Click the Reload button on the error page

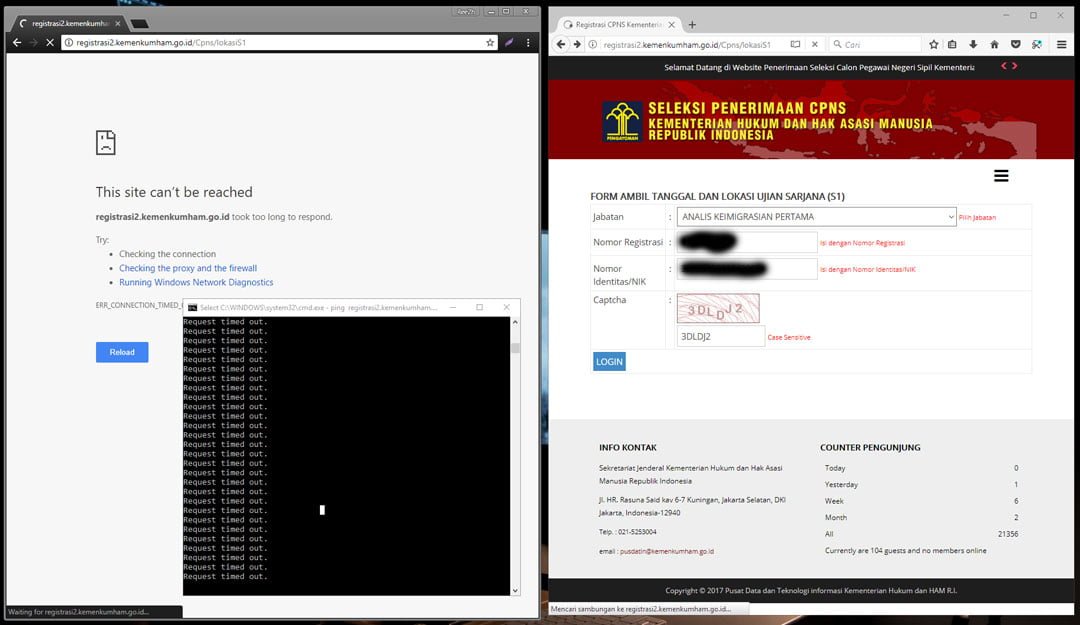point(122,352)
